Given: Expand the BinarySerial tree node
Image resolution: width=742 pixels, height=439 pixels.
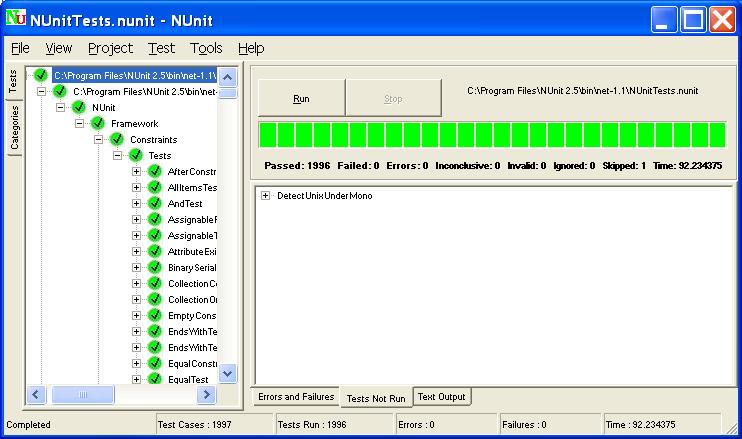Looking at the screenshot, I should tap(136, 267).
